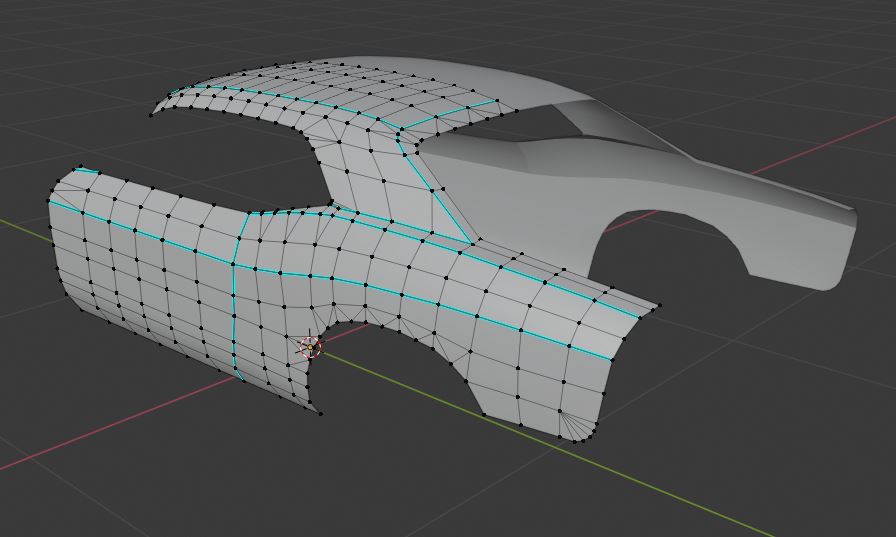Select the vertex where the door's cyan seams cross

[233, 264]
